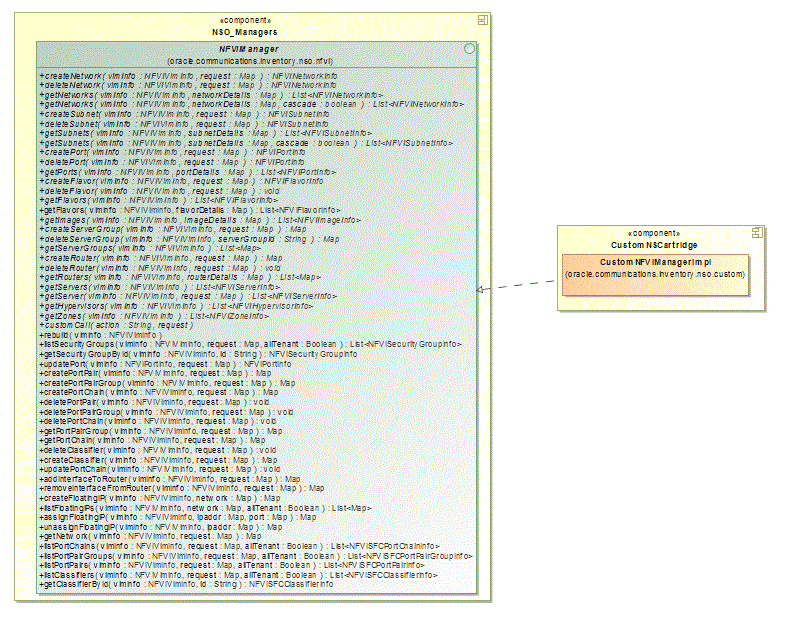Select the createPortPairGroup operation row
This screenshot has width=792, height=618.
click(x=167, y=383)
